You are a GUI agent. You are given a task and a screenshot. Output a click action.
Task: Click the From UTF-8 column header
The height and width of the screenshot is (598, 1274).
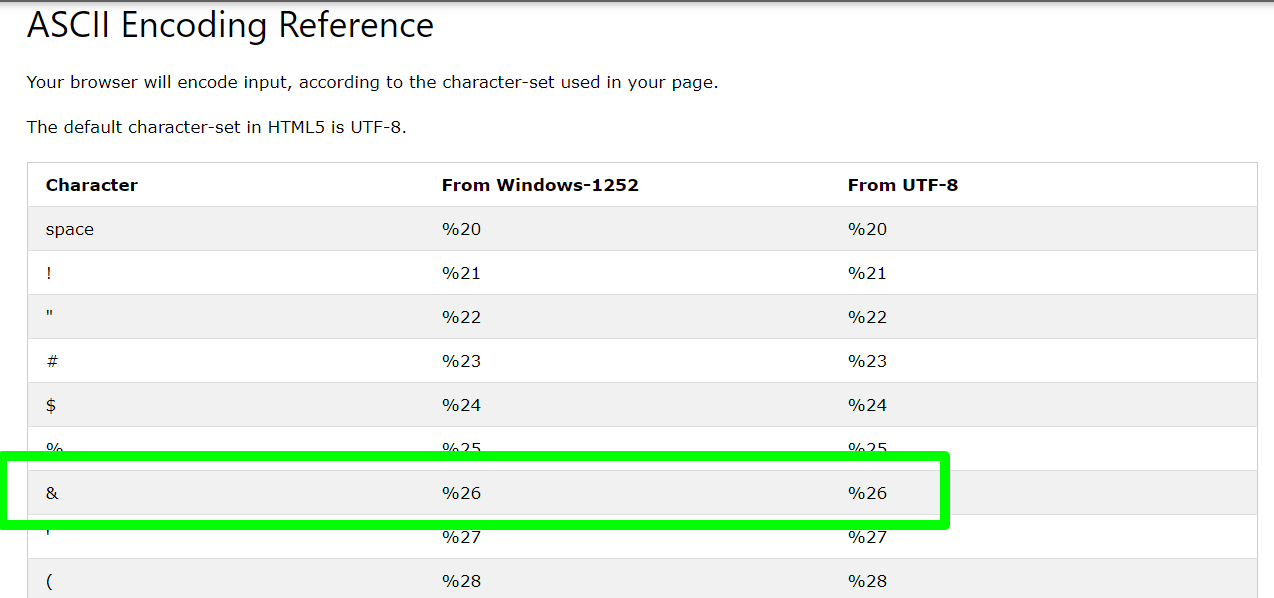(903, 185)
